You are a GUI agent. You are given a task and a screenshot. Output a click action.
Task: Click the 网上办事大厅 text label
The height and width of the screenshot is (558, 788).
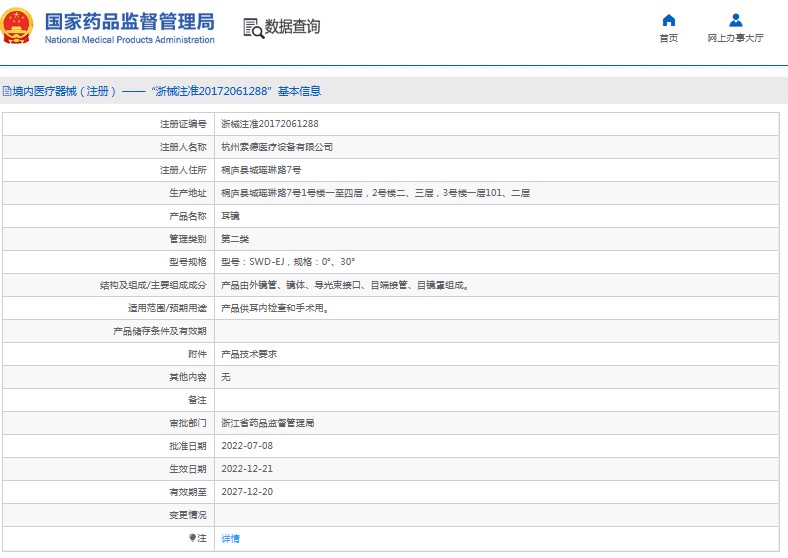pyautogui.click(x=735, y=38)
